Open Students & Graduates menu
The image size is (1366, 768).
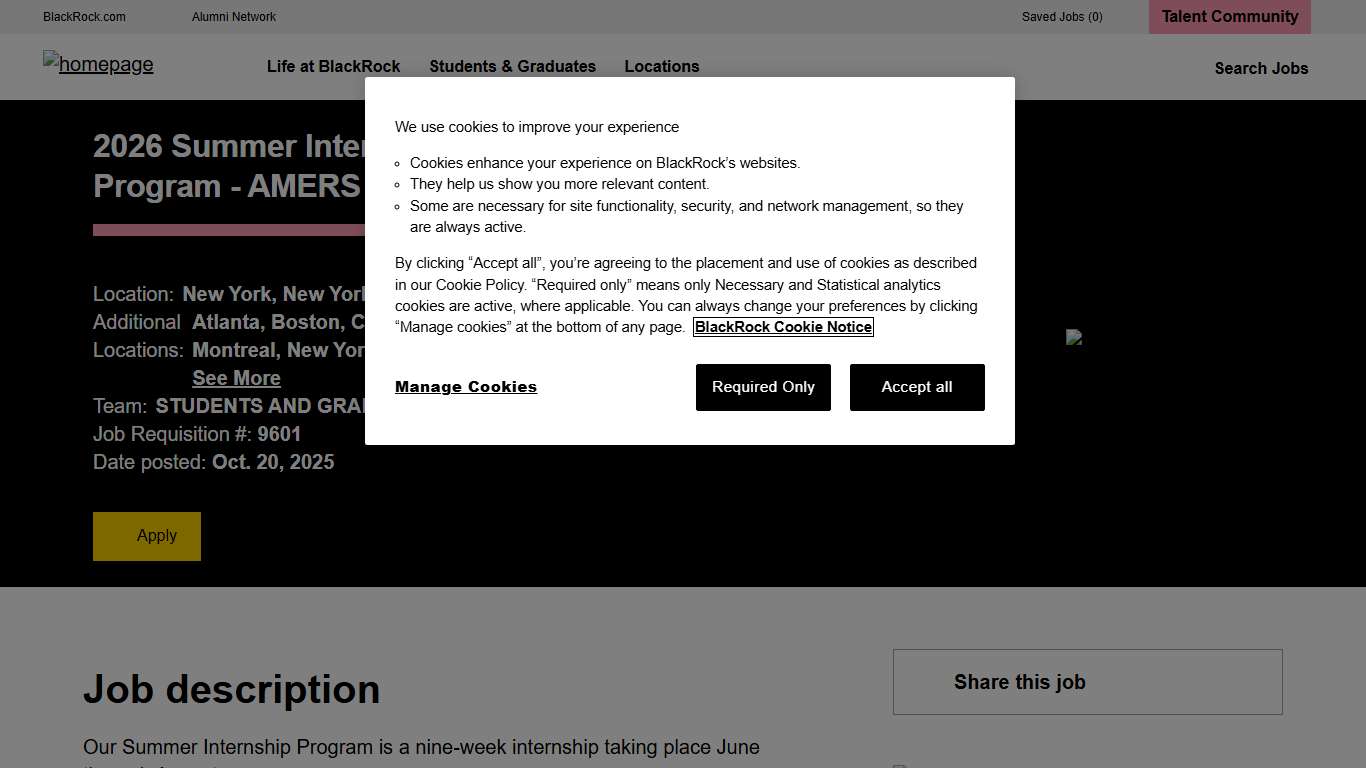coord(512,66)
